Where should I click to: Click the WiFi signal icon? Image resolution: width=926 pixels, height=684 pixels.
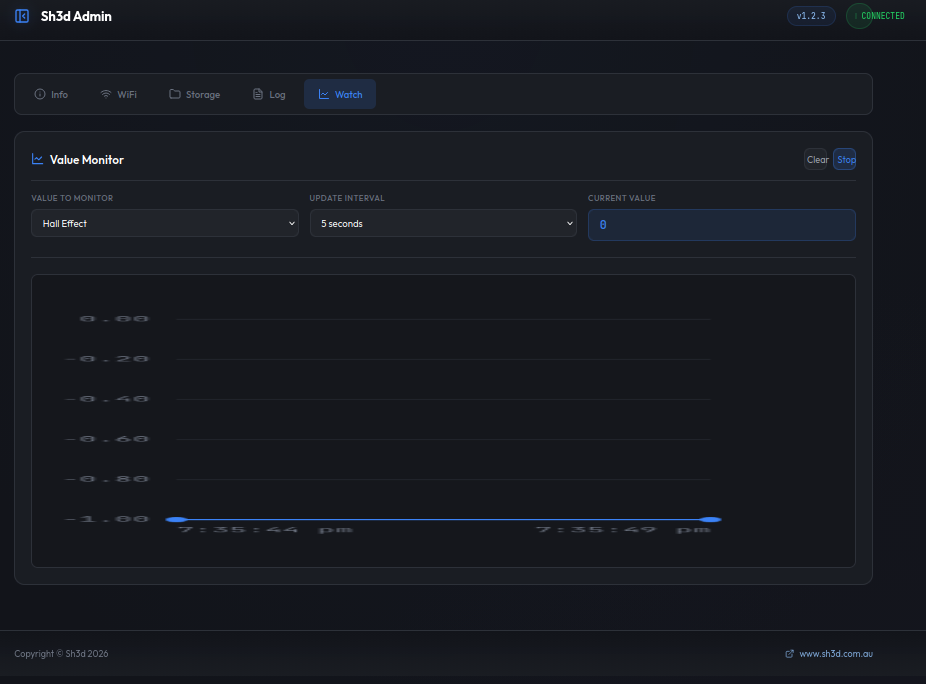[x=106, y=95]
